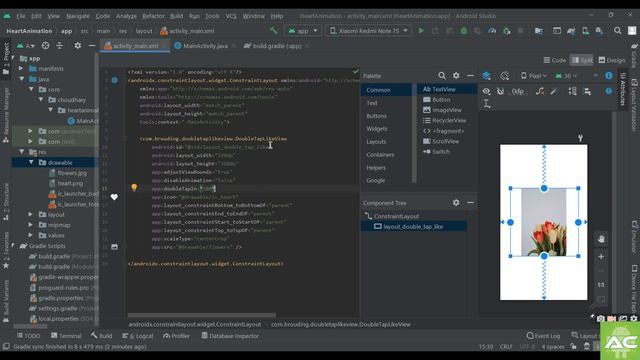Viewport: 640px width, 360px height.
Task: Toggle View Options eye icon
Action: pyautogui.click(x=486, y=91)
